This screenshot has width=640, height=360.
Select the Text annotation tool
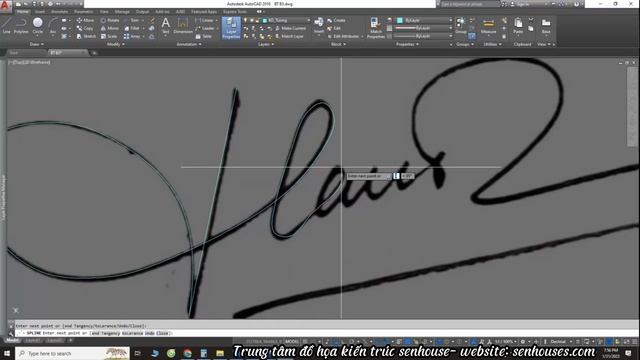165,25
